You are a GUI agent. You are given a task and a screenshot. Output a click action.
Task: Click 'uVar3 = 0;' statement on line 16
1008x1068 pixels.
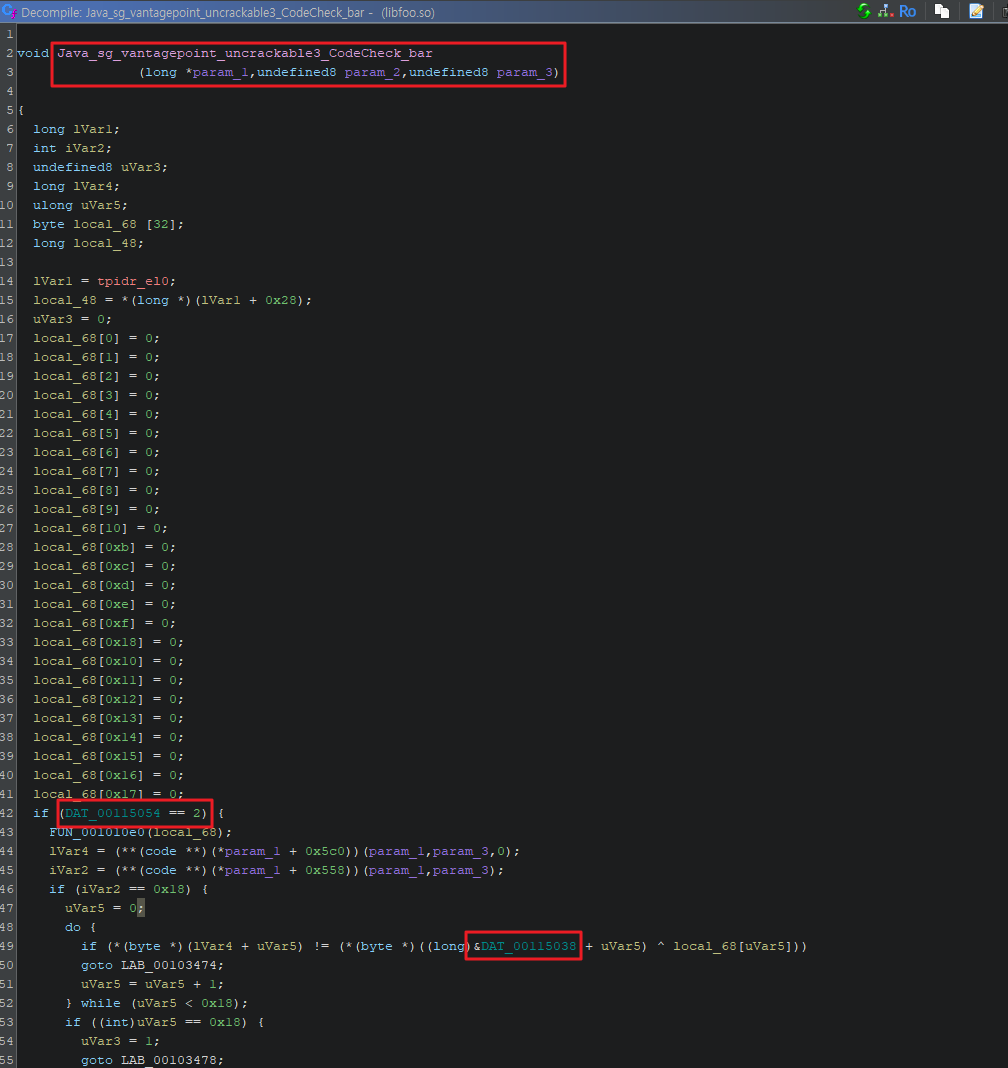point(72,319)
